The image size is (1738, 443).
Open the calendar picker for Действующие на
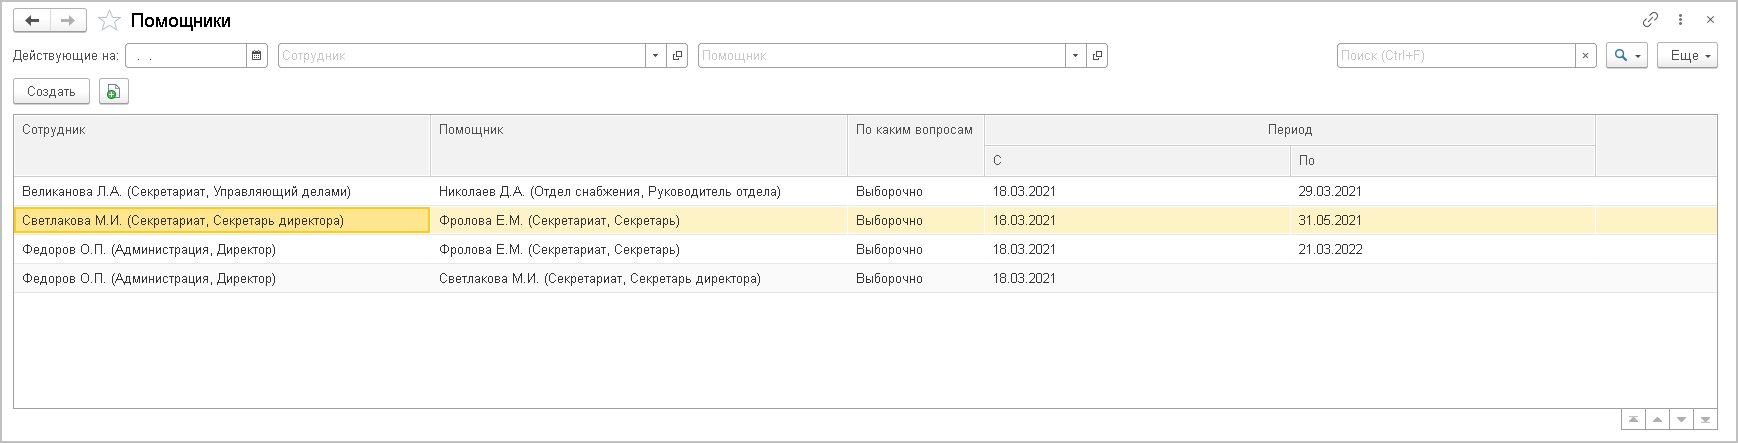coord(257,56)
